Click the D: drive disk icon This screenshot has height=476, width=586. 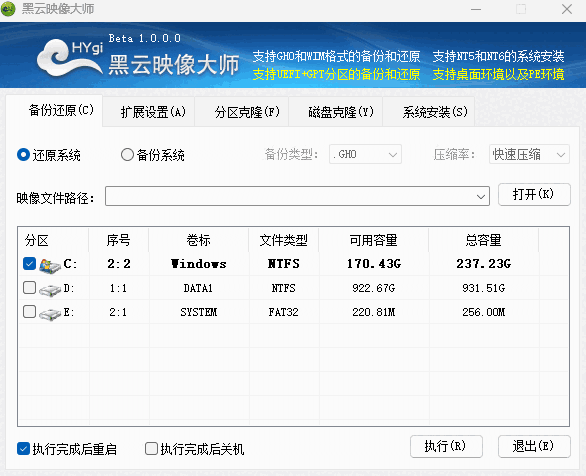pyautogui.click(x=50, y=290)
